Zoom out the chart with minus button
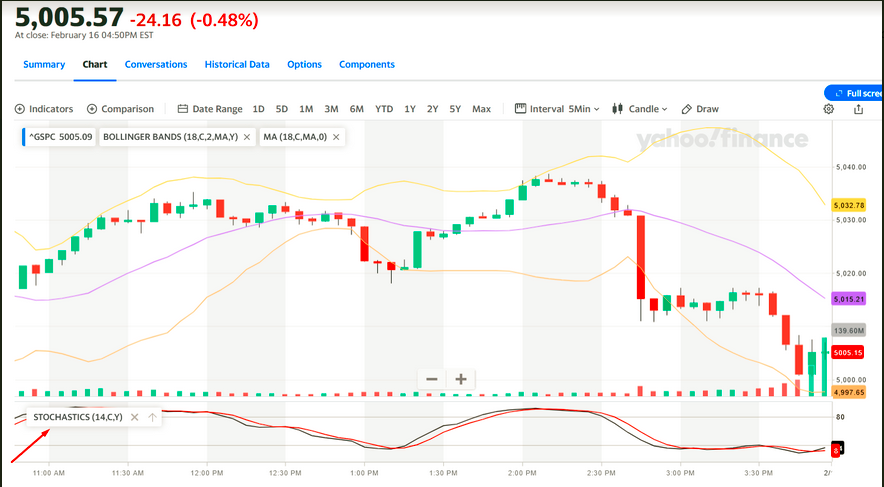This screenshot has width=884, height=487. pos(432,379)
